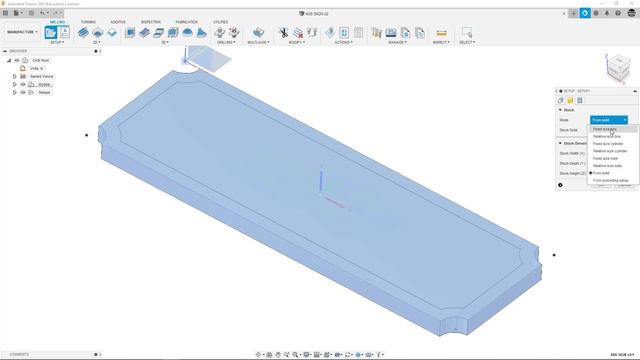Select the fourth 3D toolpath icon
Image resolution: width=640 pixels, height=360 pixels.
pos(173,32)
